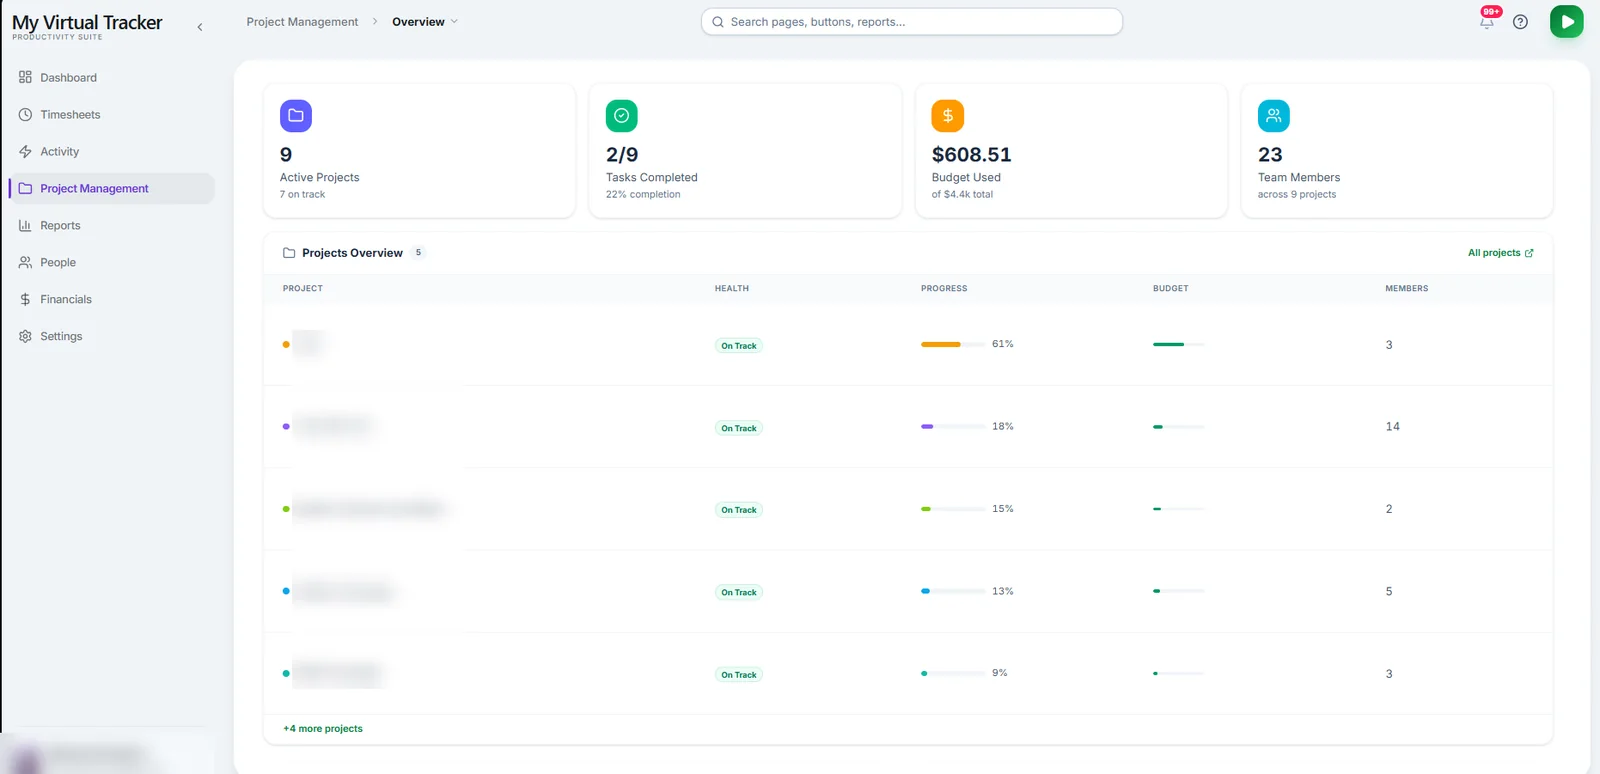Viewport: 1600px width, 774px height.
Task: Open Timesheets from the sidebar
Action: [x=111, y=114]
